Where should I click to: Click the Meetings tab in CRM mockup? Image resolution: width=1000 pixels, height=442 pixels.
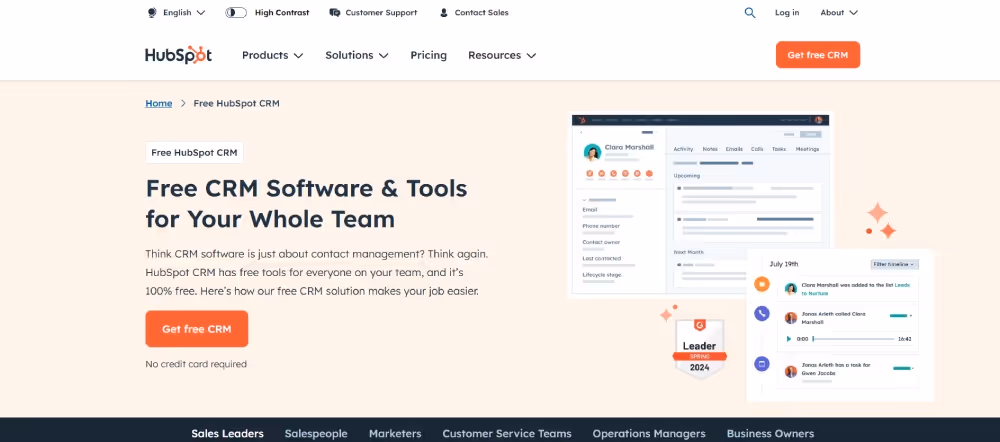(x=807, y=149)
